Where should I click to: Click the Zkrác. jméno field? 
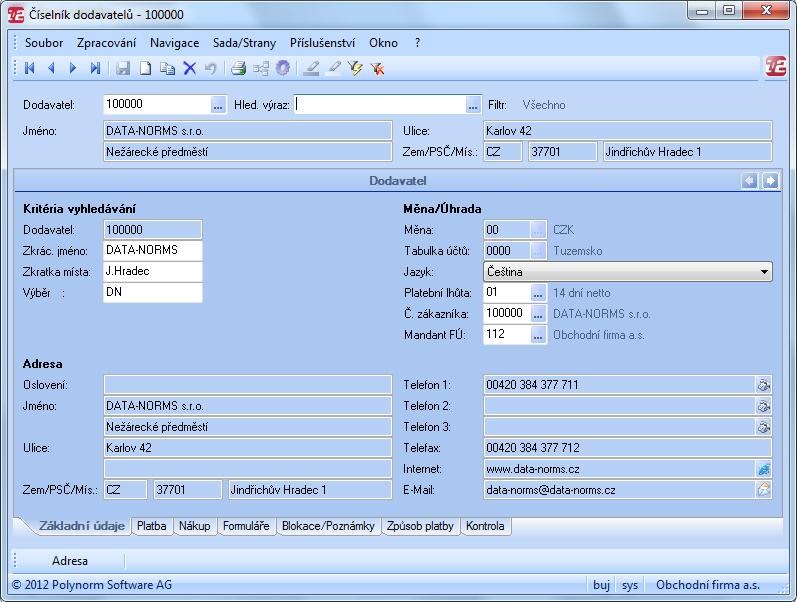tap(152, 250)
